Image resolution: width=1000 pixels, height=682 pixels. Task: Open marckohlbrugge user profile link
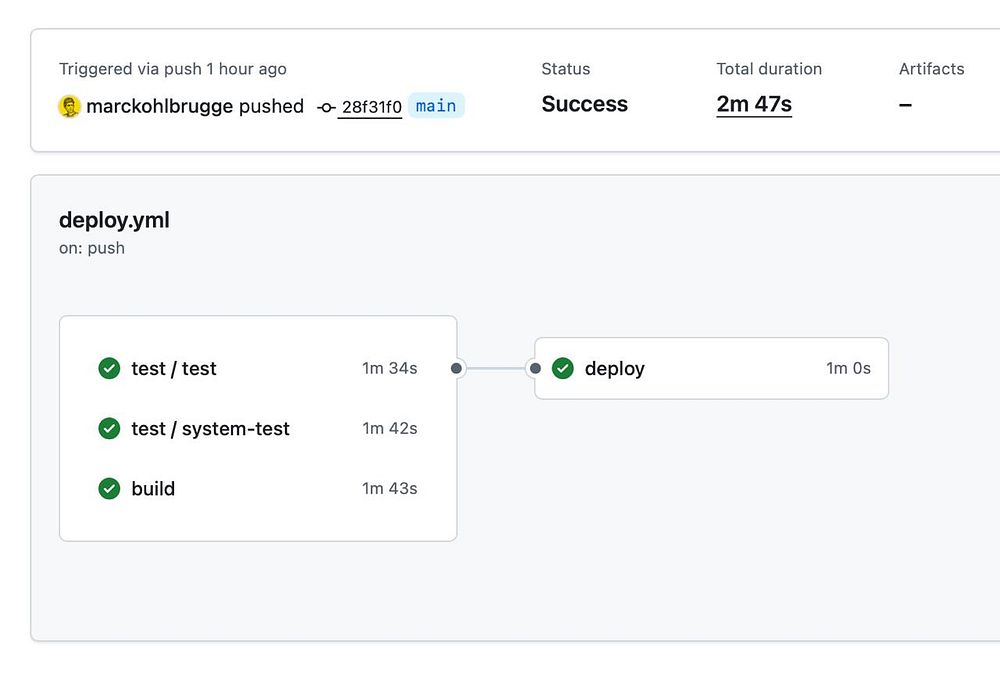coord(160,106)
